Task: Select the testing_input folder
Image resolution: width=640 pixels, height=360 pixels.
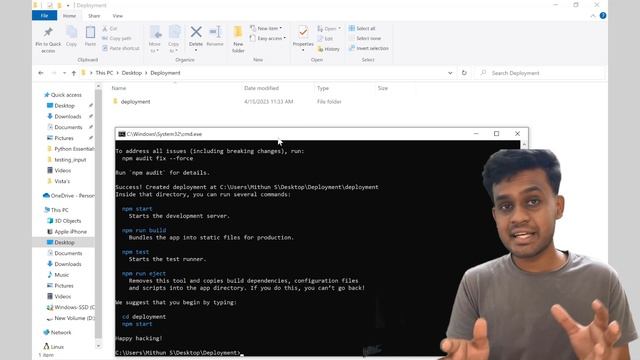Action: pyautogui.click(x=67, y=160)
